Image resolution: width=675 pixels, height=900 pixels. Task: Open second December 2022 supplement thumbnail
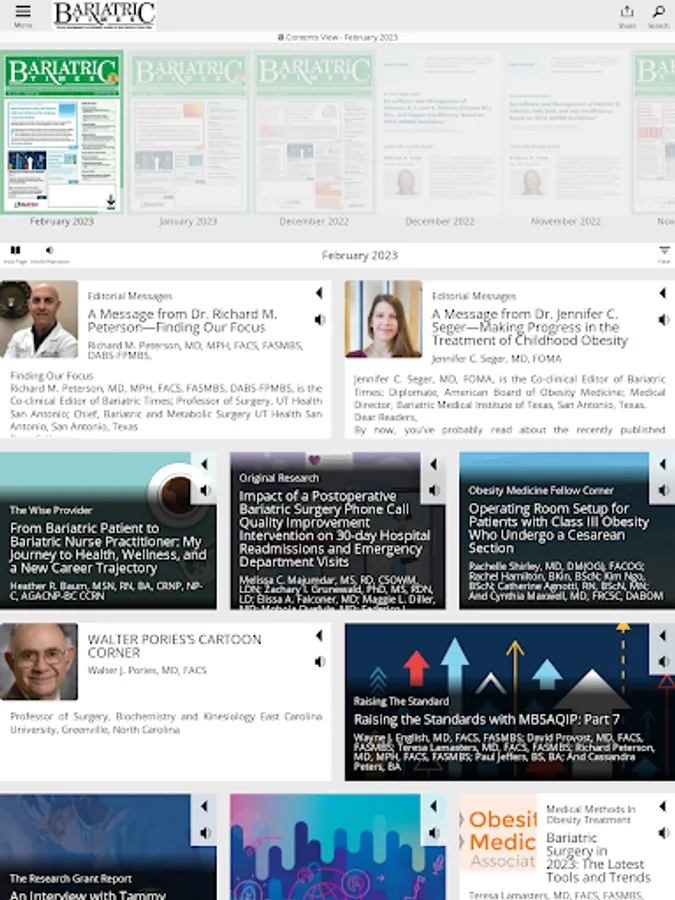[x=440, y=132]
